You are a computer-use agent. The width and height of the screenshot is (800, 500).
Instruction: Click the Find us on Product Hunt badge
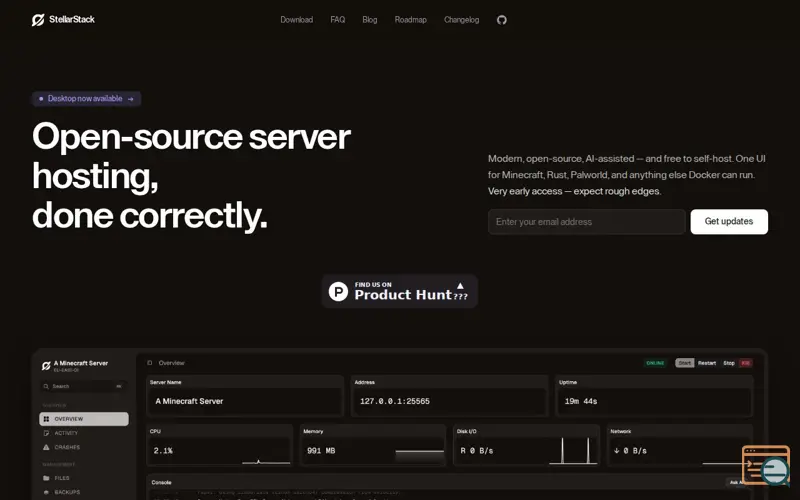399,291
